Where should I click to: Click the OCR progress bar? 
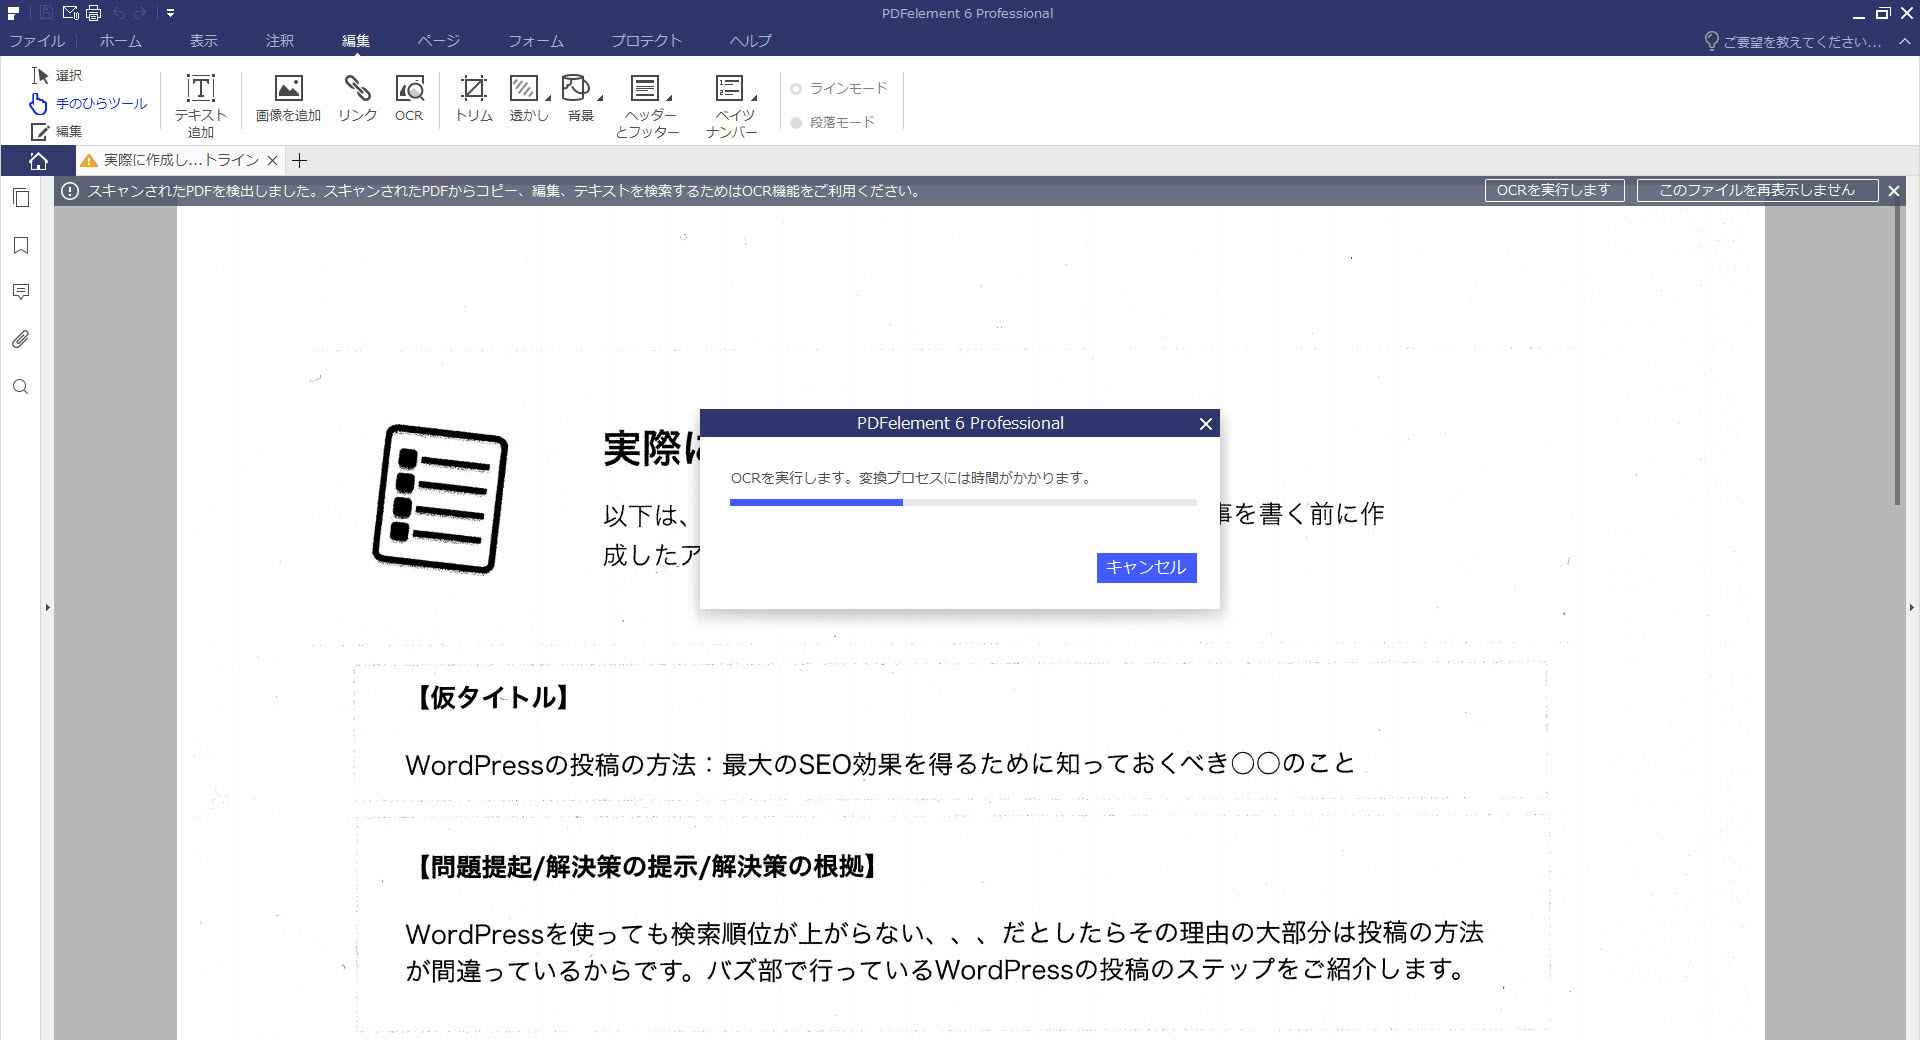[963, 502]
